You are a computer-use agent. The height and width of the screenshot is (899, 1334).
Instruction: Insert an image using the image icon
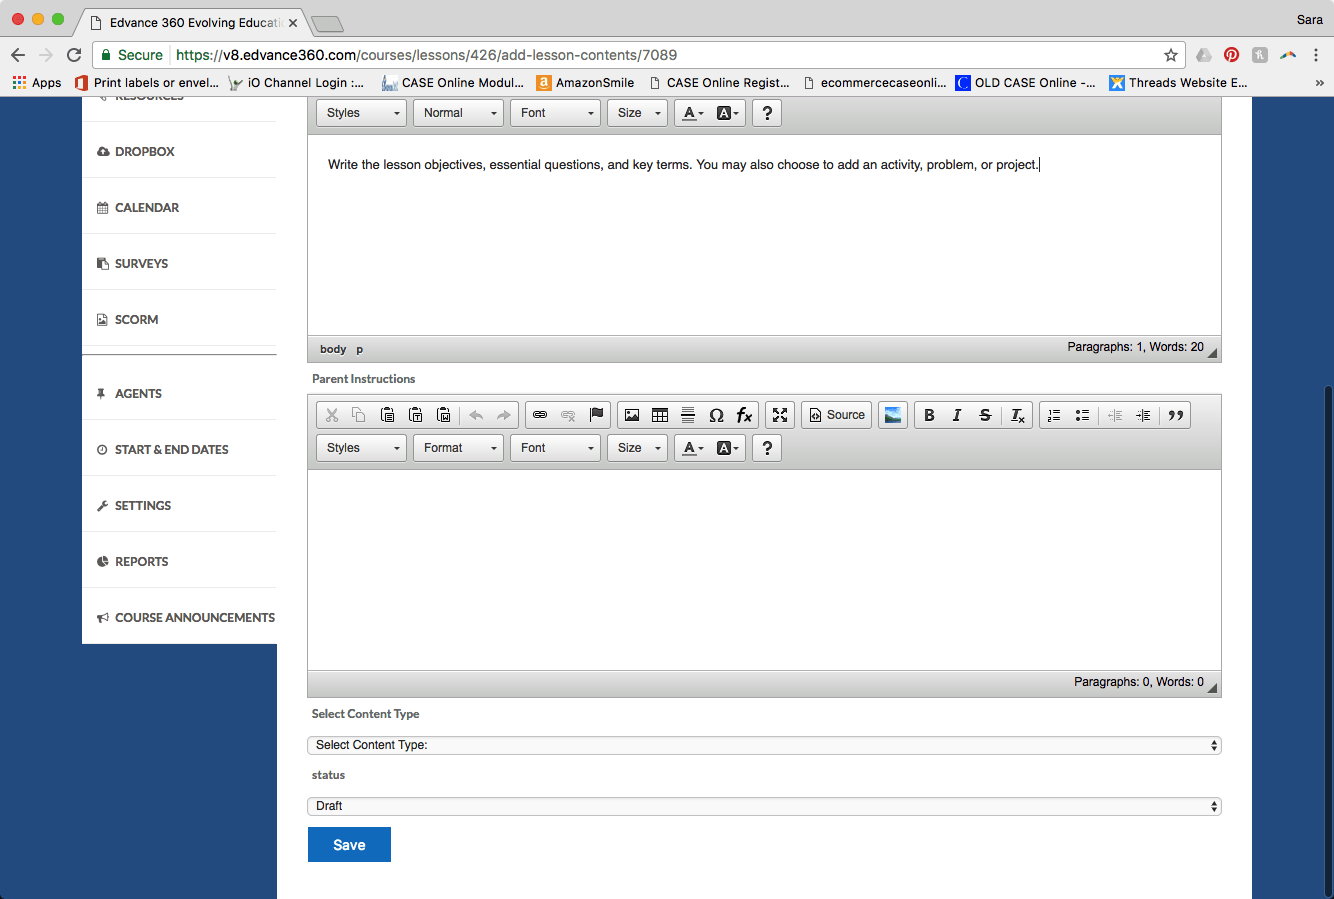pos(632,415)
